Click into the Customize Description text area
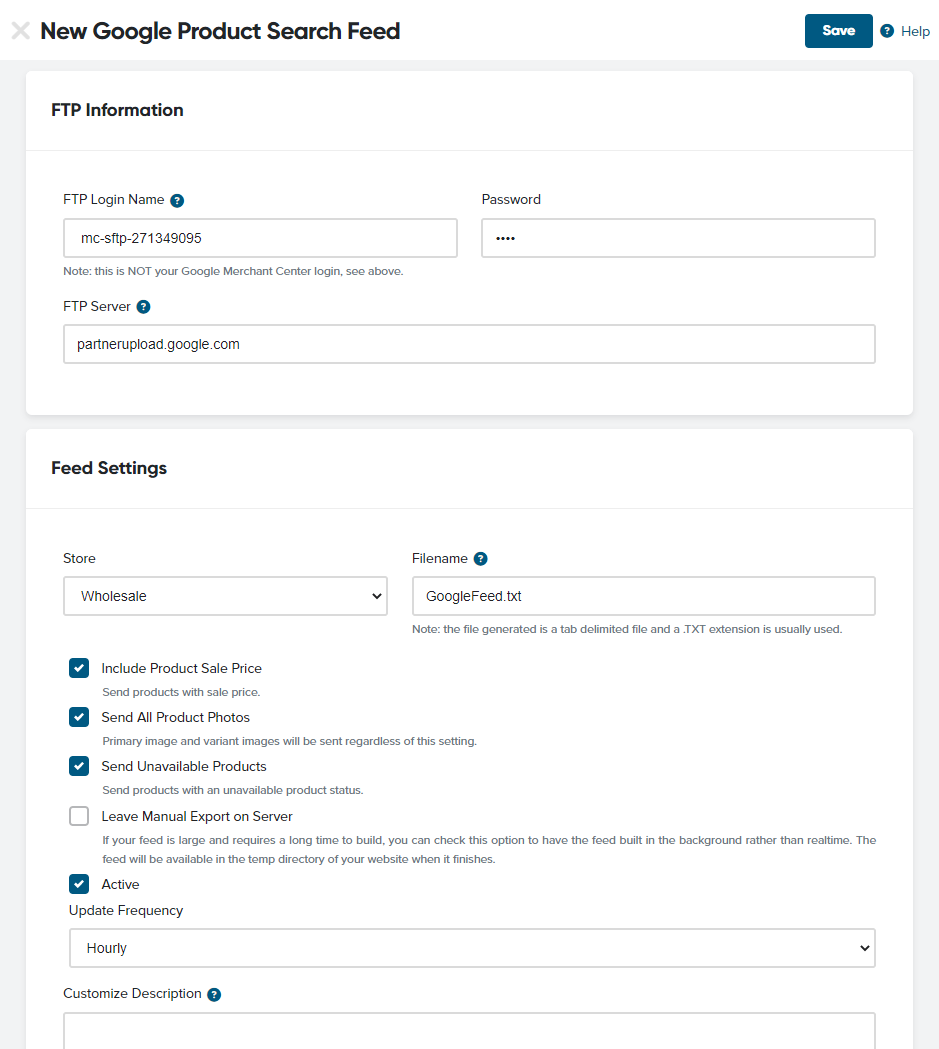 coord(469,1031)
